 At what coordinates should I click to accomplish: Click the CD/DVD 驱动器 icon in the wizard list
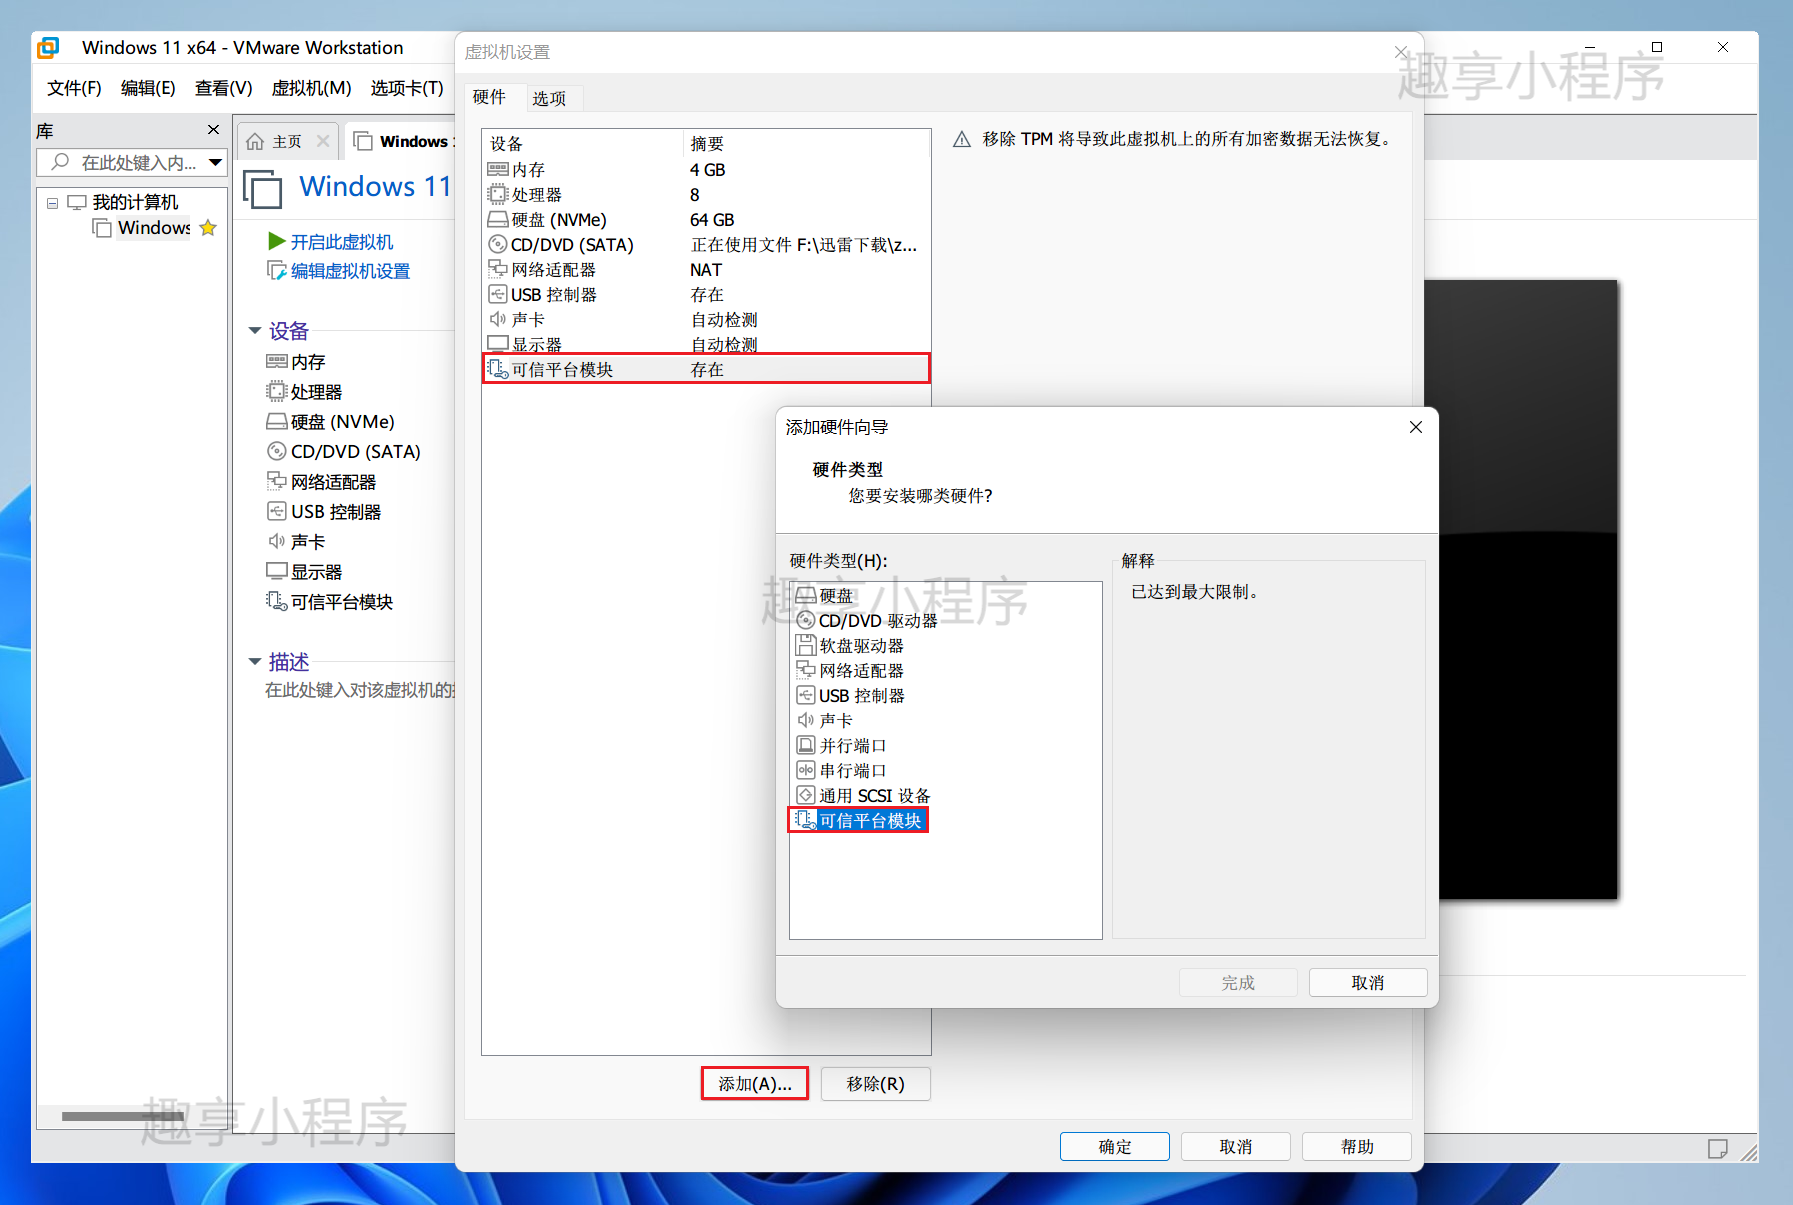(x=806, y=621)
